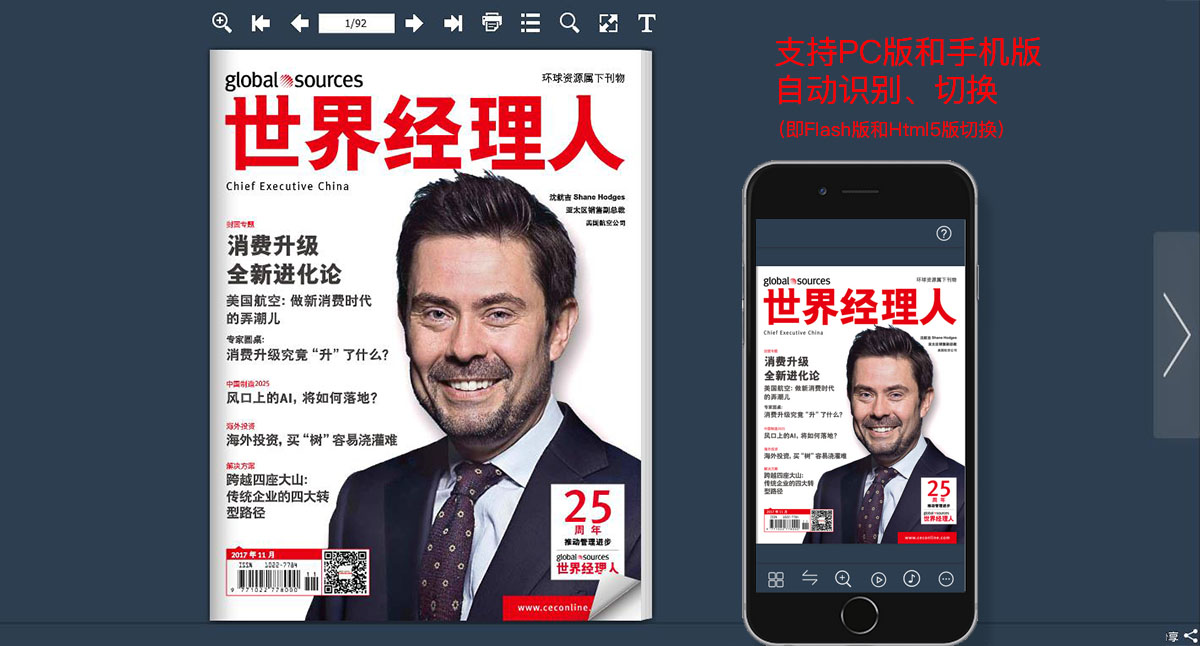Jump to the first page
This screenshot has height=646, width=1200.
coord(261,23)
